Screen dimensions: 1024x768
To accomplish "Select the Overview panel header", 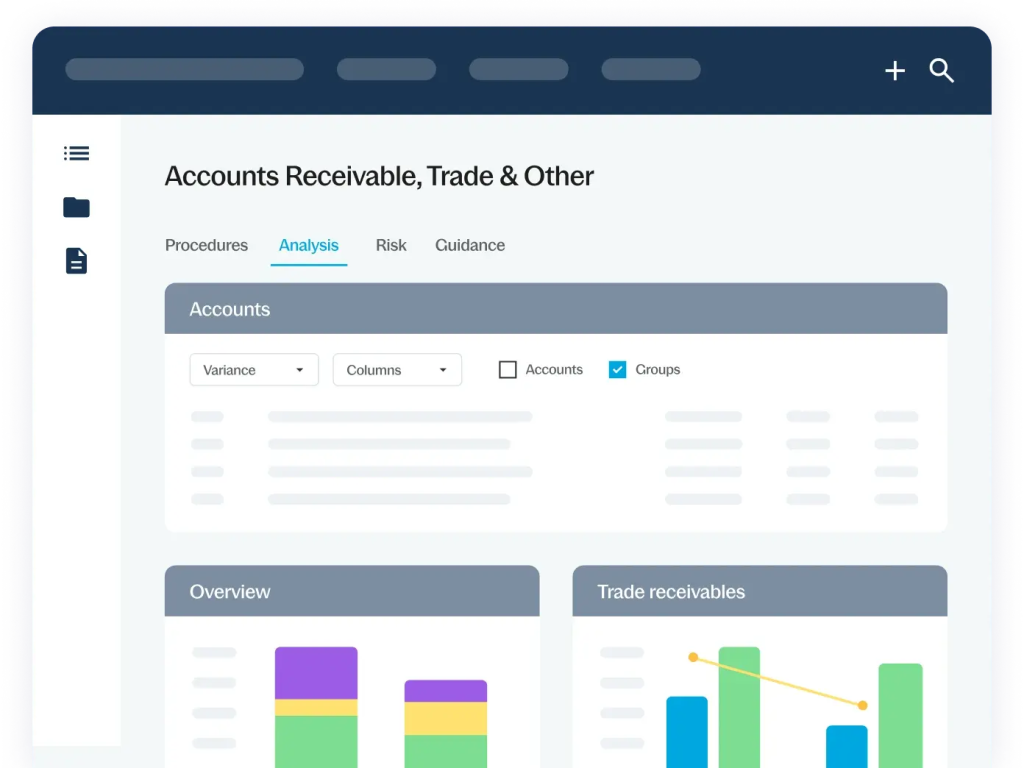I will coord(351,591).
